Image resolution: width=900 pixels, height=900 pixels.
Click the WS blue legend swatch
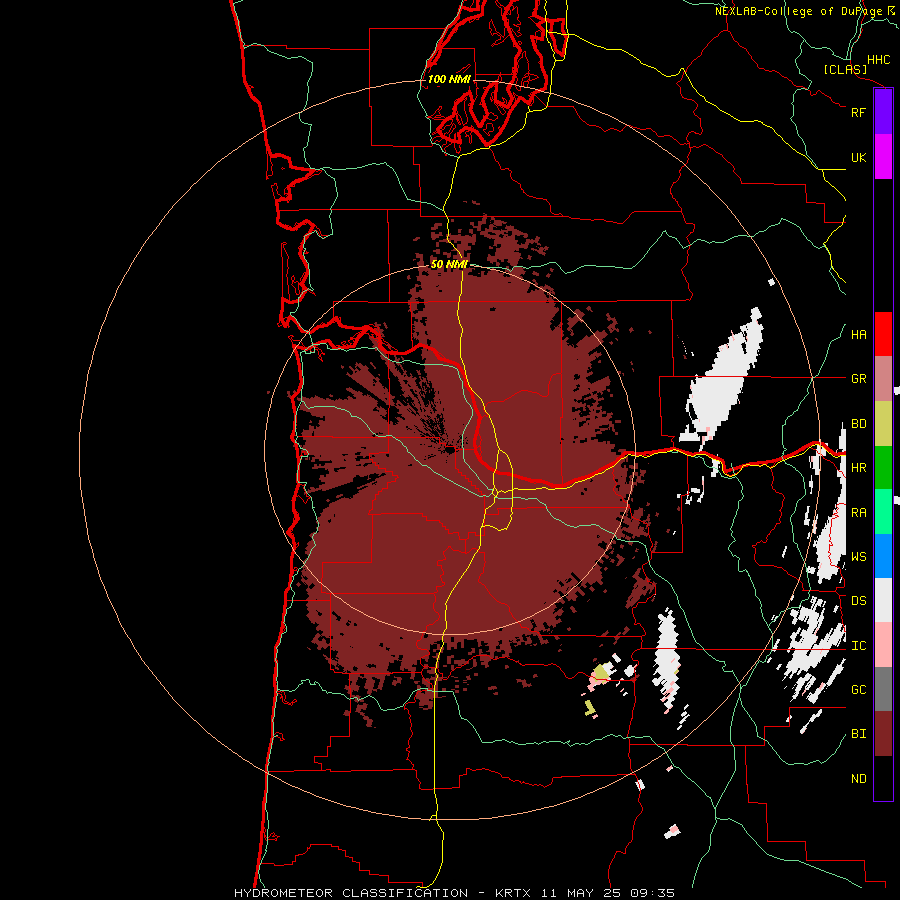tap(883, 556)
